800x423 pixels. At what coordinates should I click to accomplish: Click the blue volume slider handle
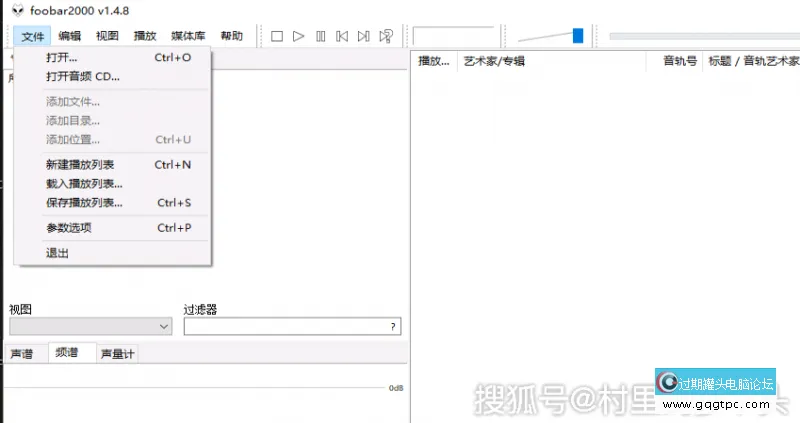(x=578, y=36)
